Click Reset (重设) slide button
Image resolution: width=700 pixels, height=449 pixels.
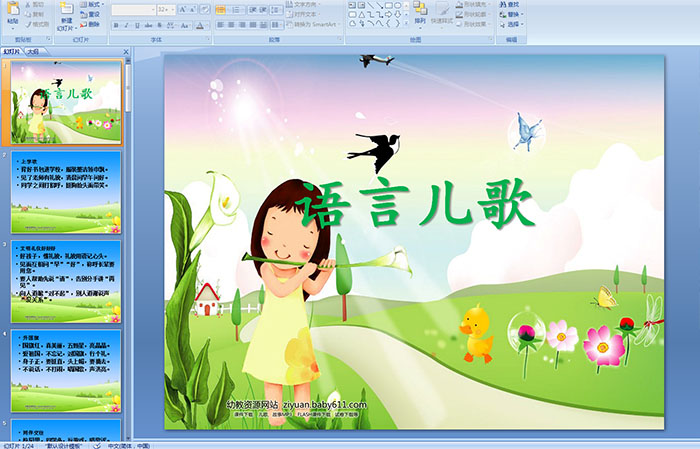pyautogui.click(x=90, y=14)
